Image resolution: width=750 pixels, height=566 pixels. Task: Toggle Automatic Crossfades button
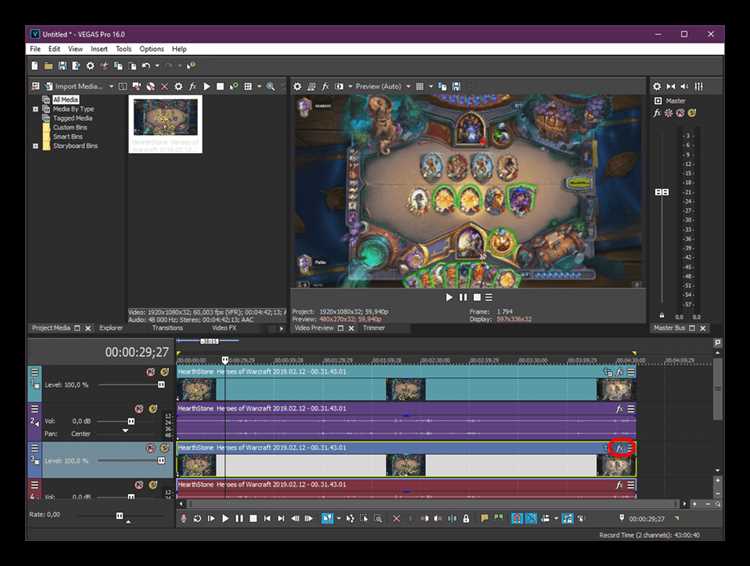[x=531, y=518]
